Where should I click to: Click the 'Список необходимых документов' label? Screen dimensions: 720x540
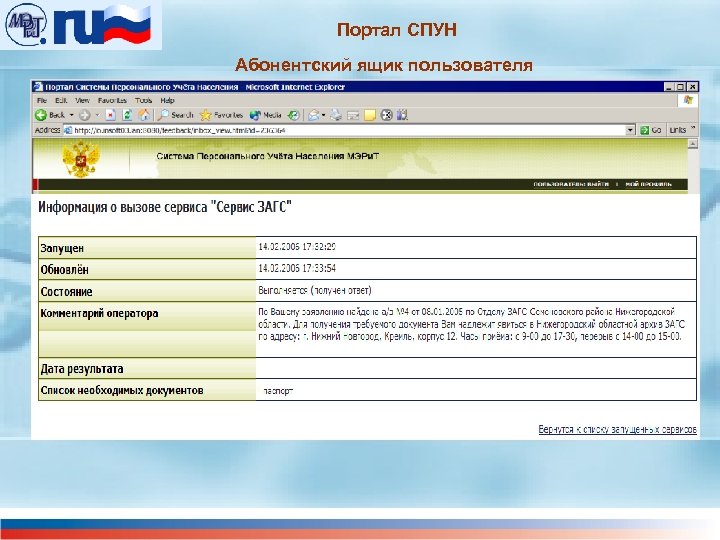(122, 390)
